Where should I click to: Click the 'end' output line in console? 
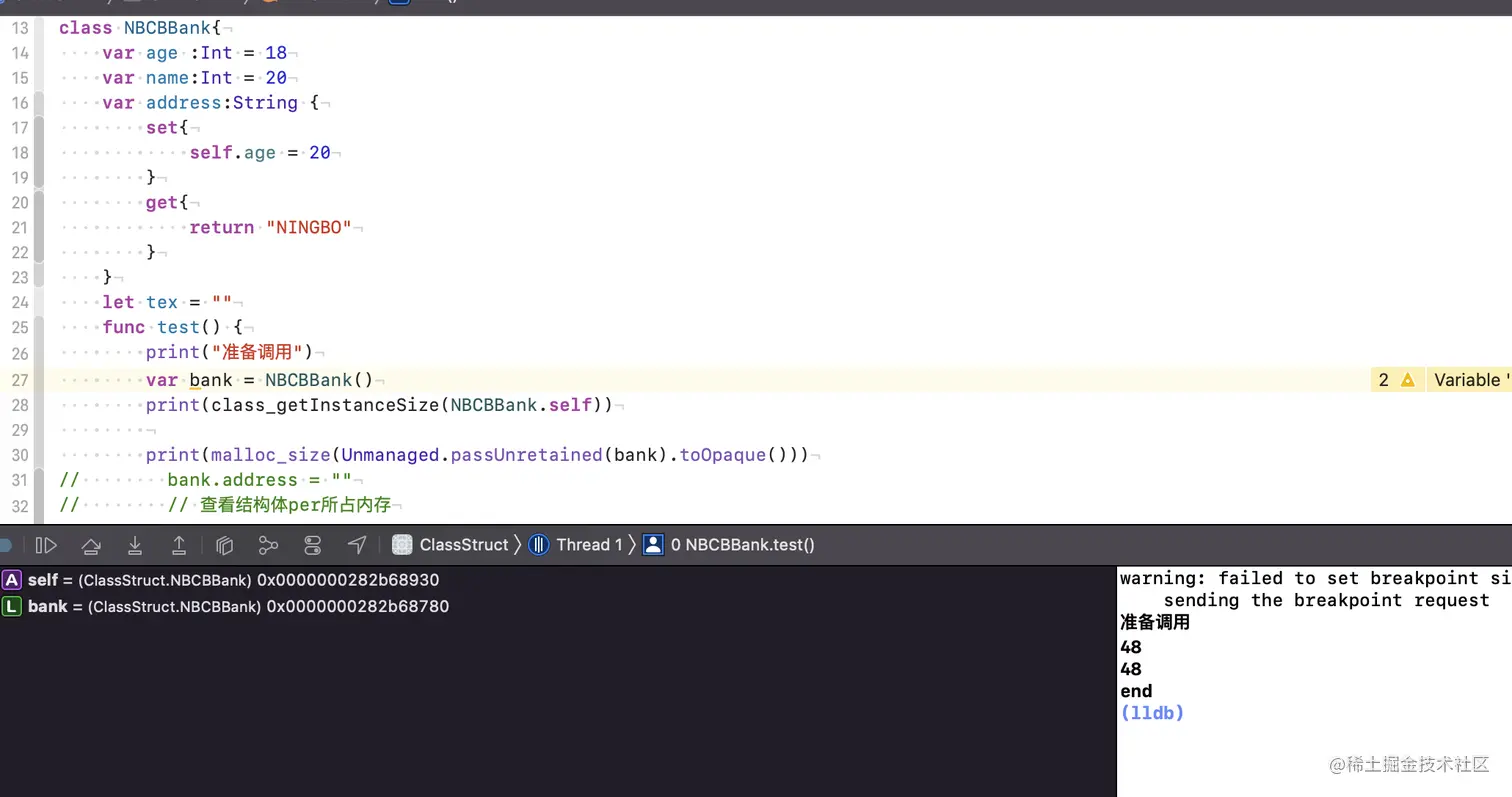1136,691
